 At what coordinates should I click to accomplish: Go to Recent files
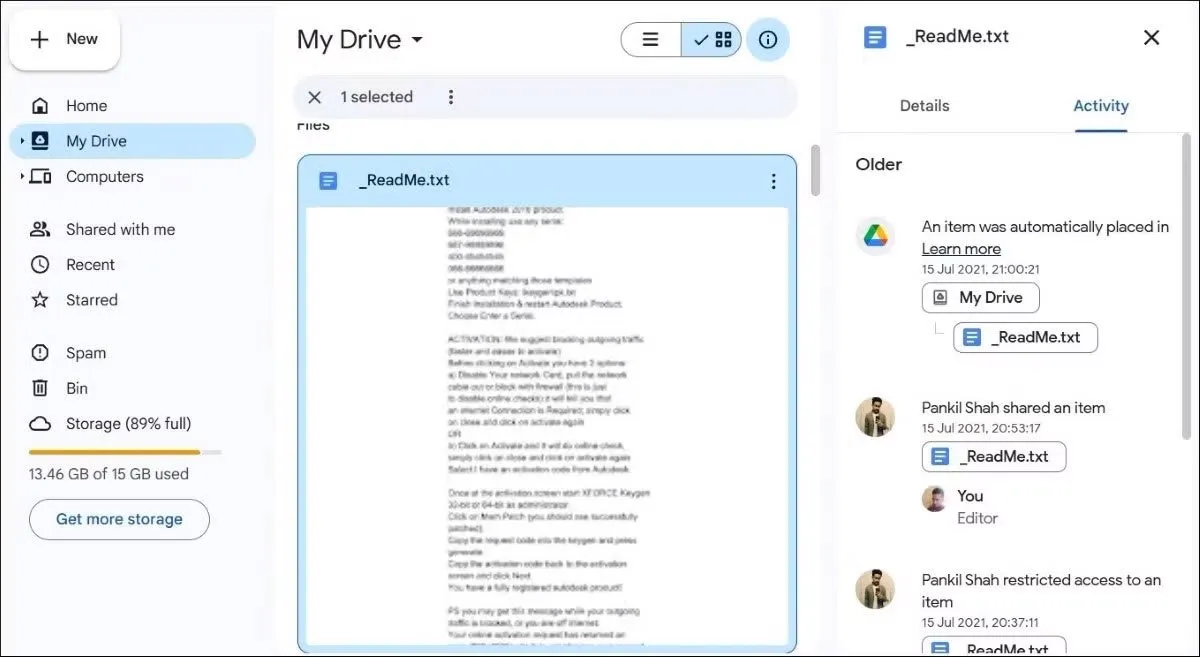click(90, 265)
